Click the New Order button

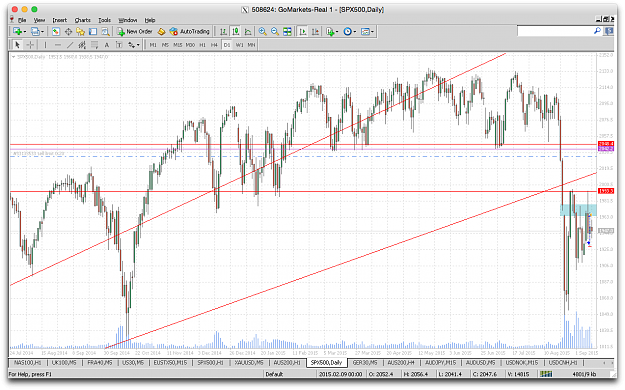(135, 32)
